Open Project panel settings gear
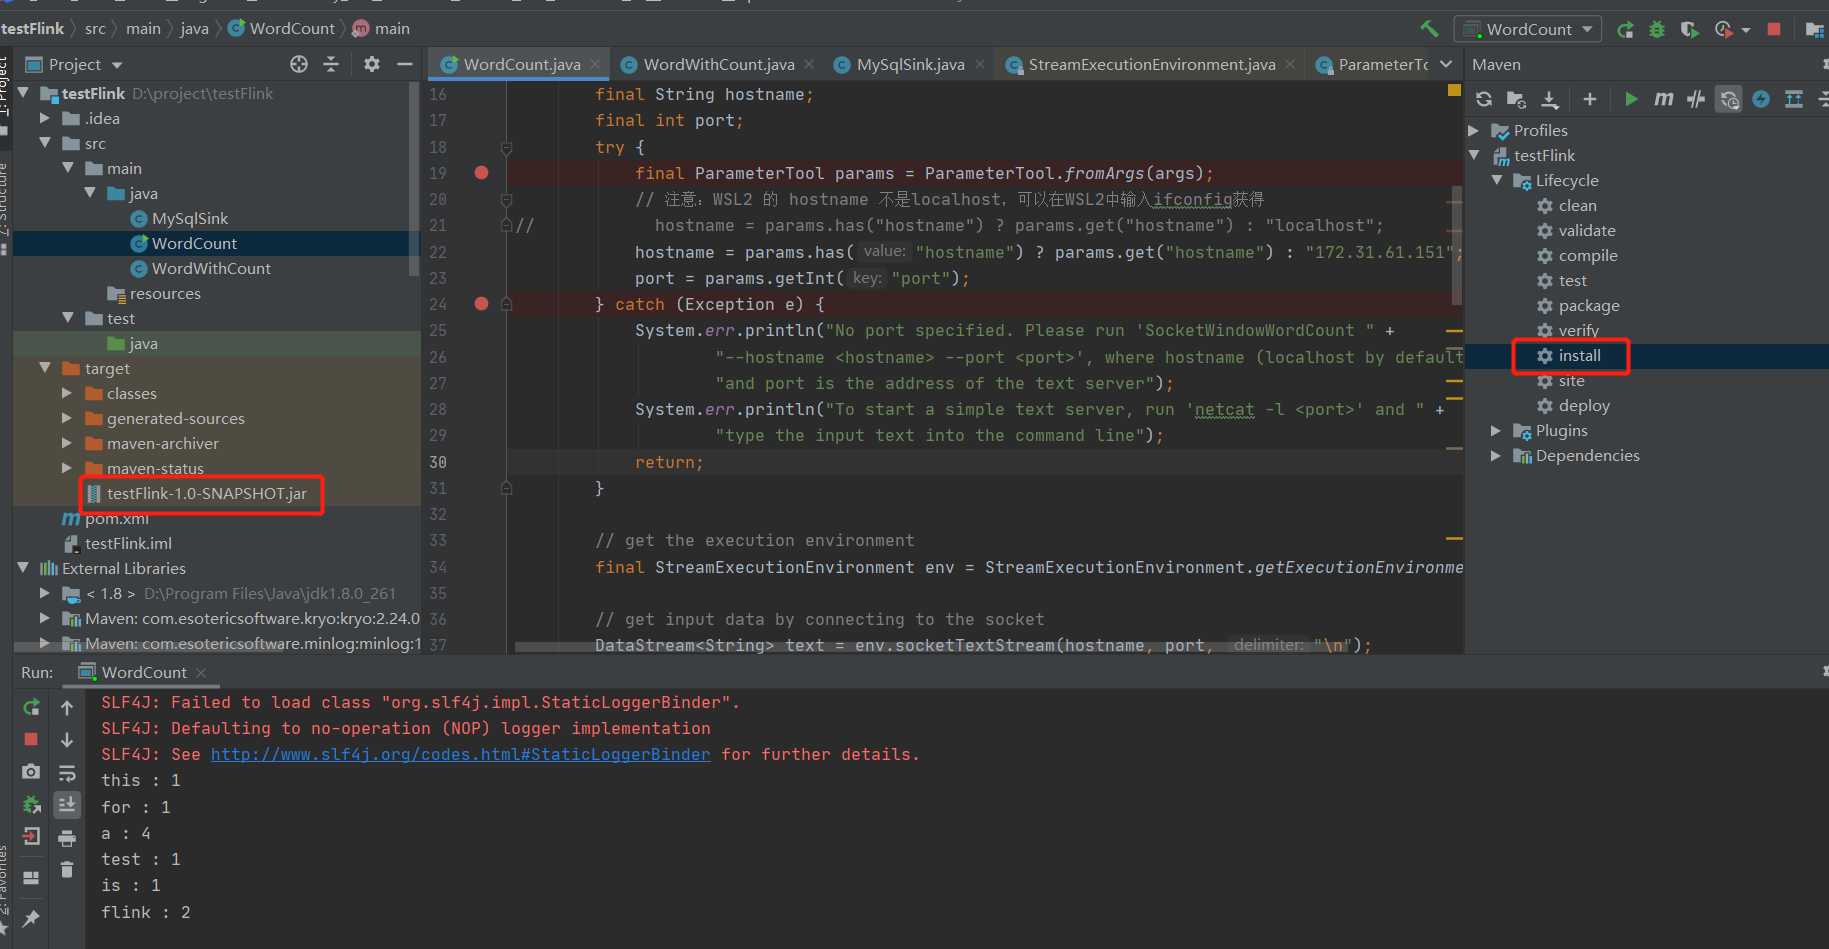The width and height of the screenshot is (1829, 949). tap(372, 64)
